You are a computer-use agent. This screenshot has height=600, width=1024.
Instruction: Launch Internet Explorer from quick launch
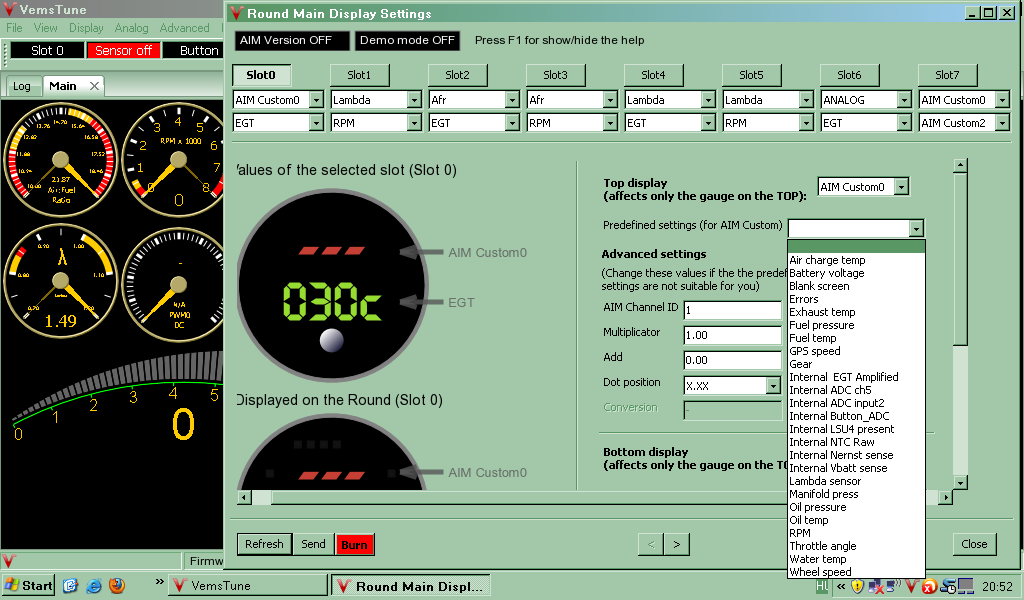click(93, 586)
